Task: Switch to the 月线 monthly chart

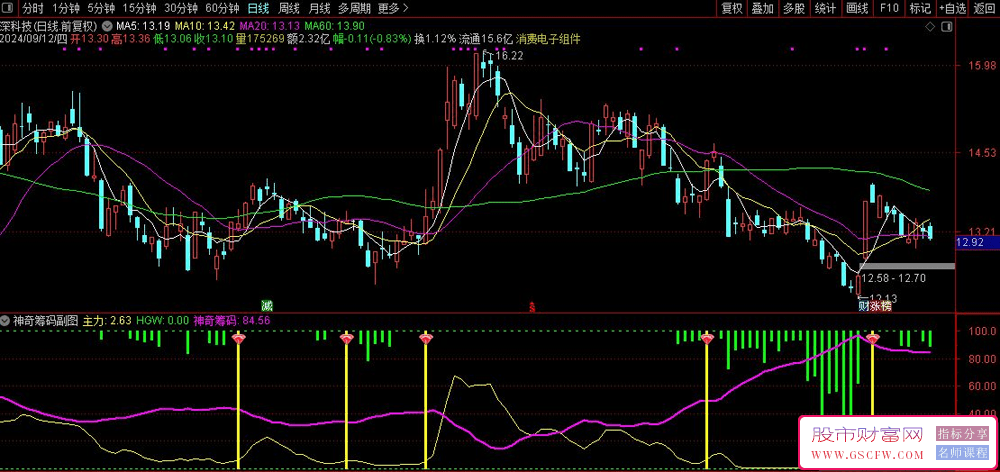Action: click(320, 8)
